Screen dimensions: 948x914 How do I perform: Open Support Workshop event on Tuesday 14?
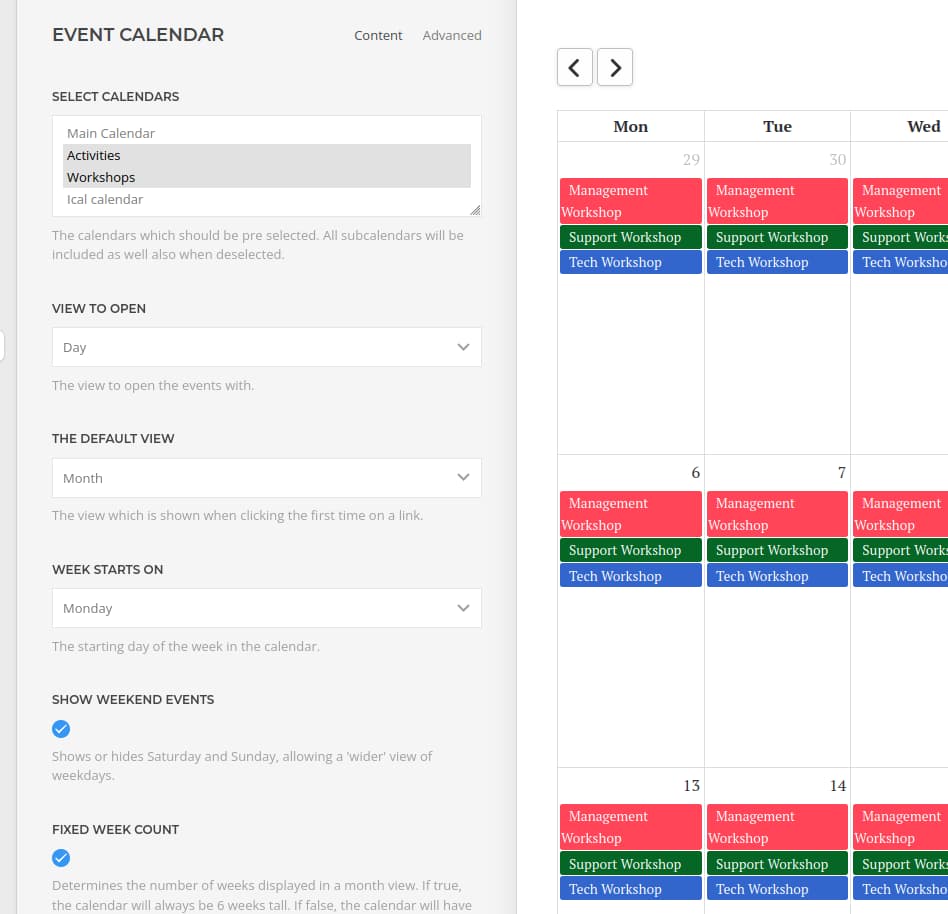point(777,864)
